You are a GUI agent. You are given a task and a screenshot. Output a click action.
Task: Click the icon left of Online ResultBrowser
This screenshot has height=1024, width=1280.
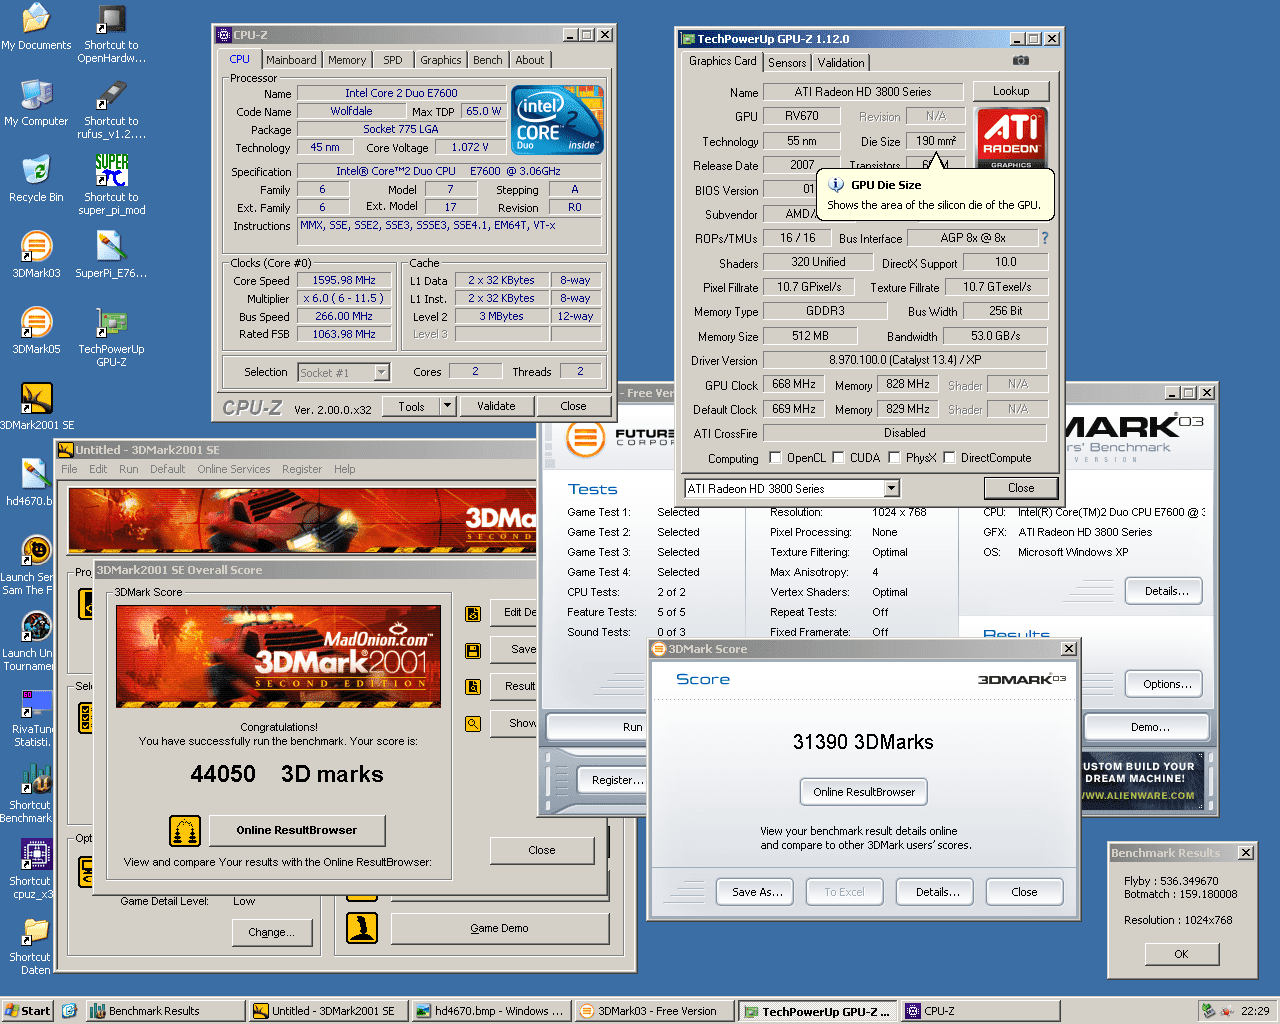click(184, 830)
